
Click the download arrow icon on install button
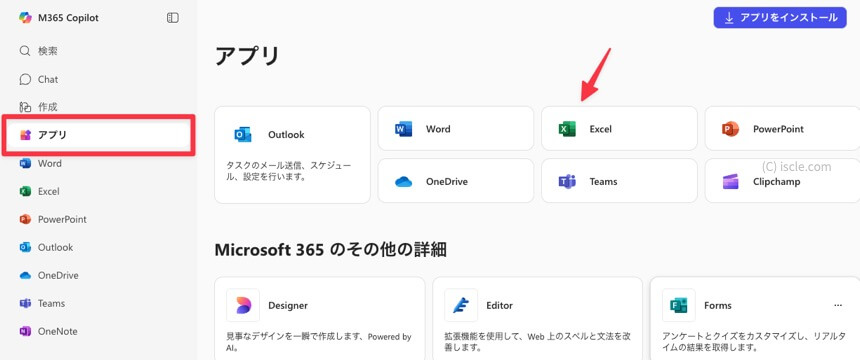pos(729,18)
